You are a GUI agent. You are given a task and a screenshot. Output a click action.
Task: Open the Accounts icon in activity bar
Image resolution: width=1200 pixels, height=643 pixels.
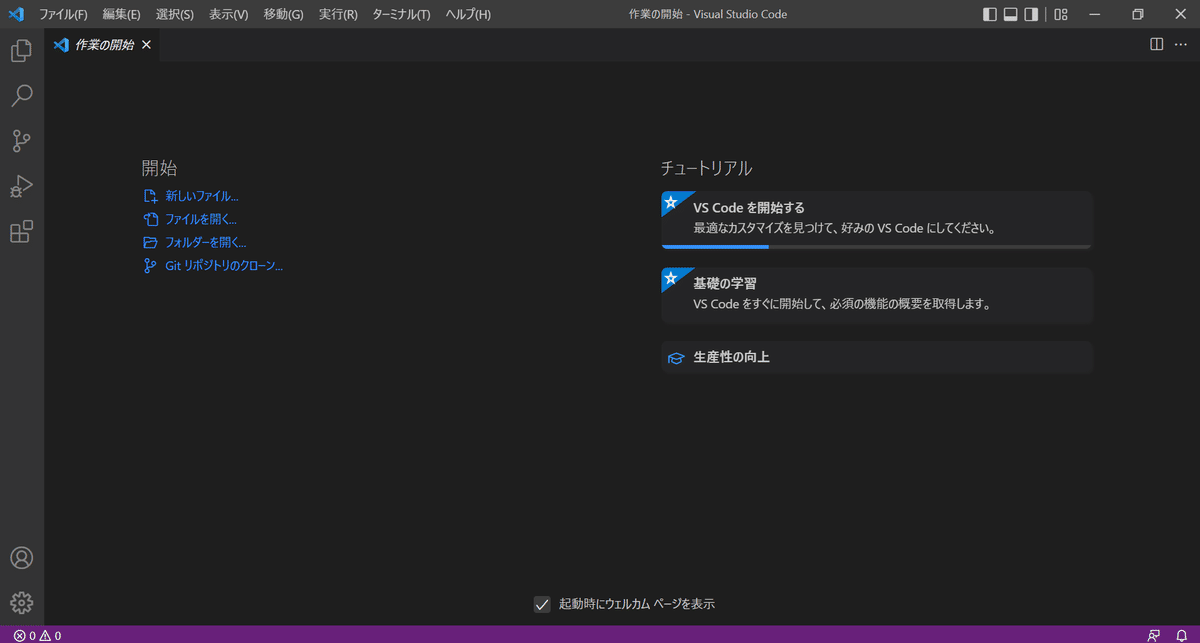click(21, 558)
